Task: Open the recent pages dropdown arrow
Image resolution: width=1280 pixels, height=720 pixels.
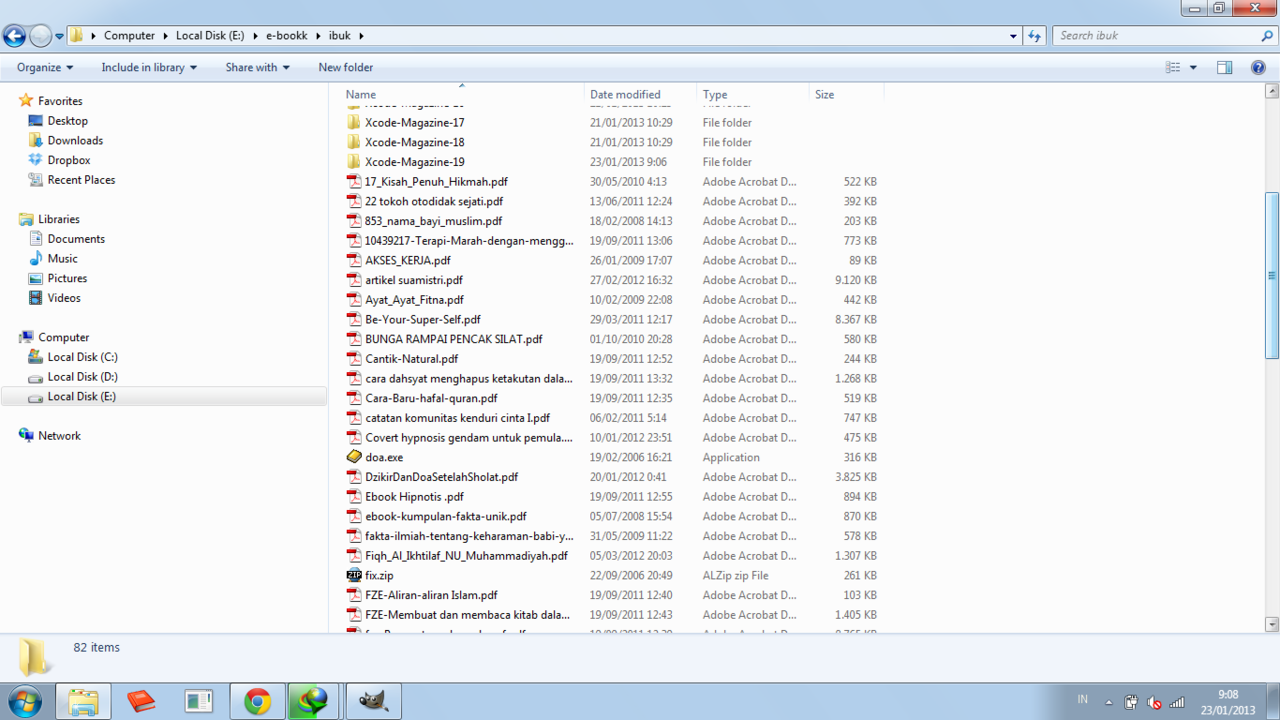Action: (x=59, y=36)
